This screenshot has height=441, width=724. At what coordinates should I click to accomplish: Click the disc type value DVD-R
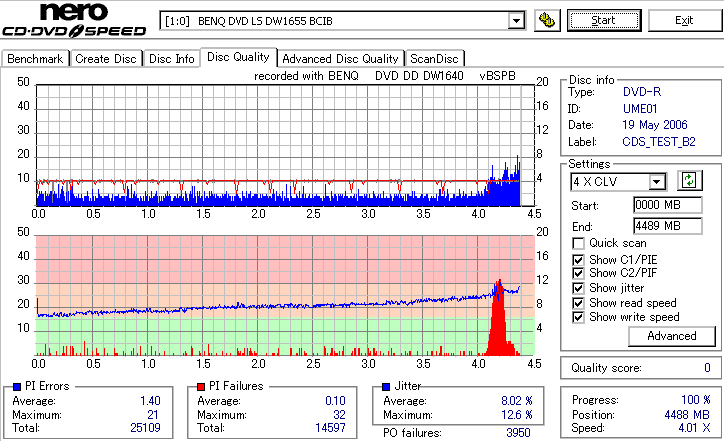642,92
